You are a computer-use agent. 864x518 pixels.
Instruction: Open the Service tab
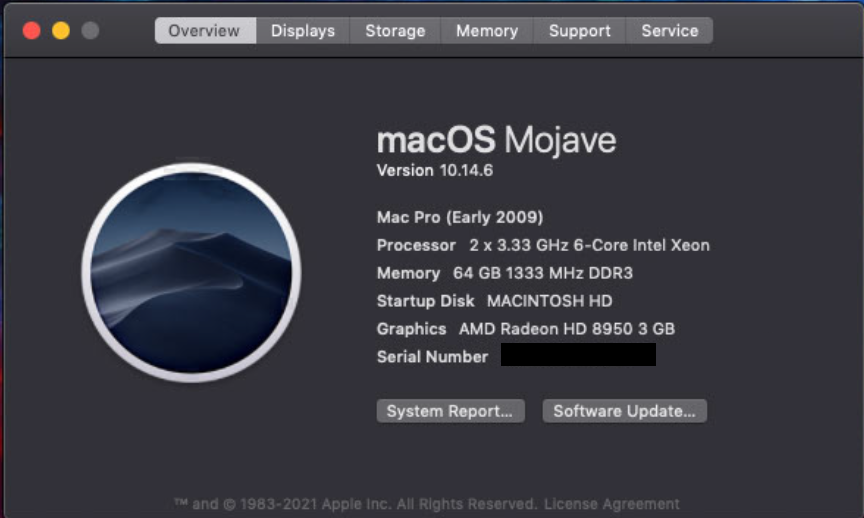tap(669, 30)
